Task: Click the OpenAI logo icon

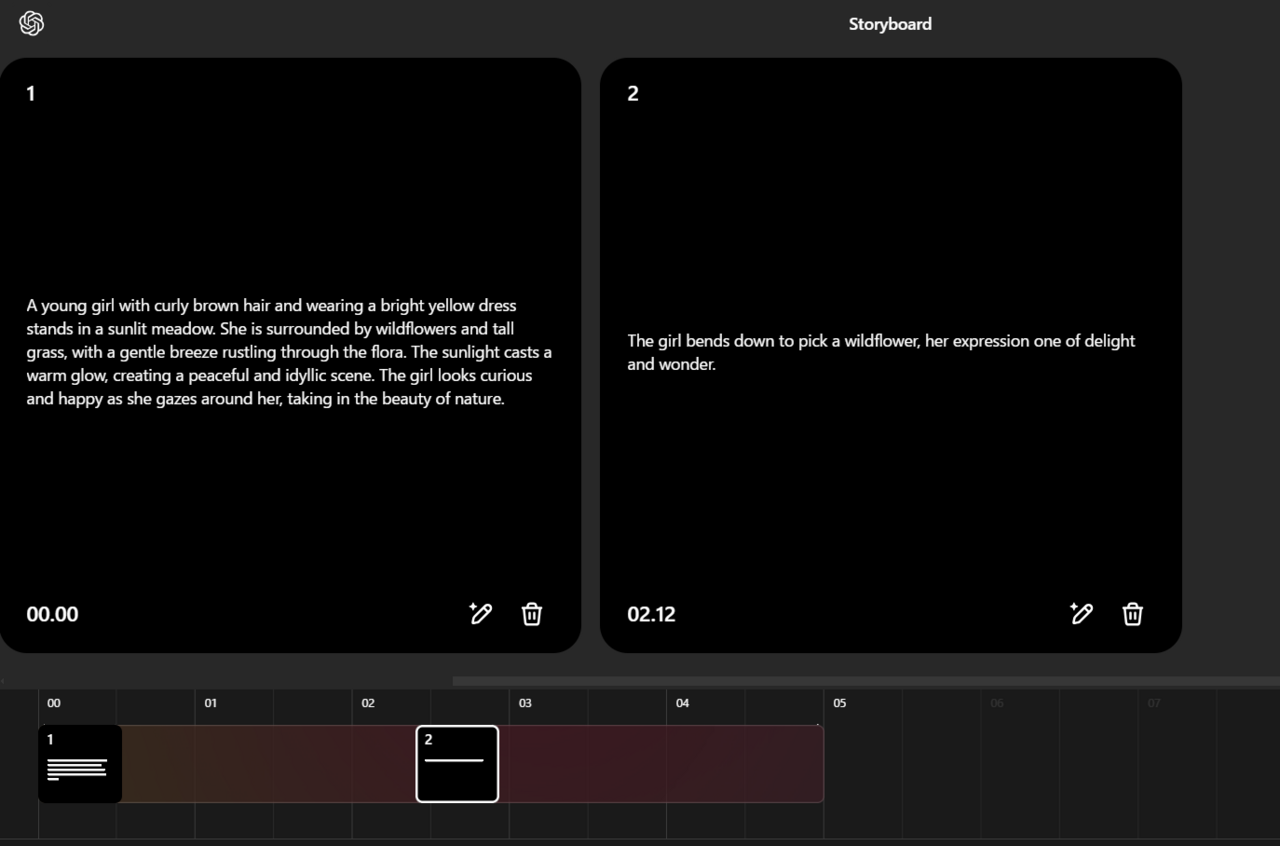Action: [32, 23]
